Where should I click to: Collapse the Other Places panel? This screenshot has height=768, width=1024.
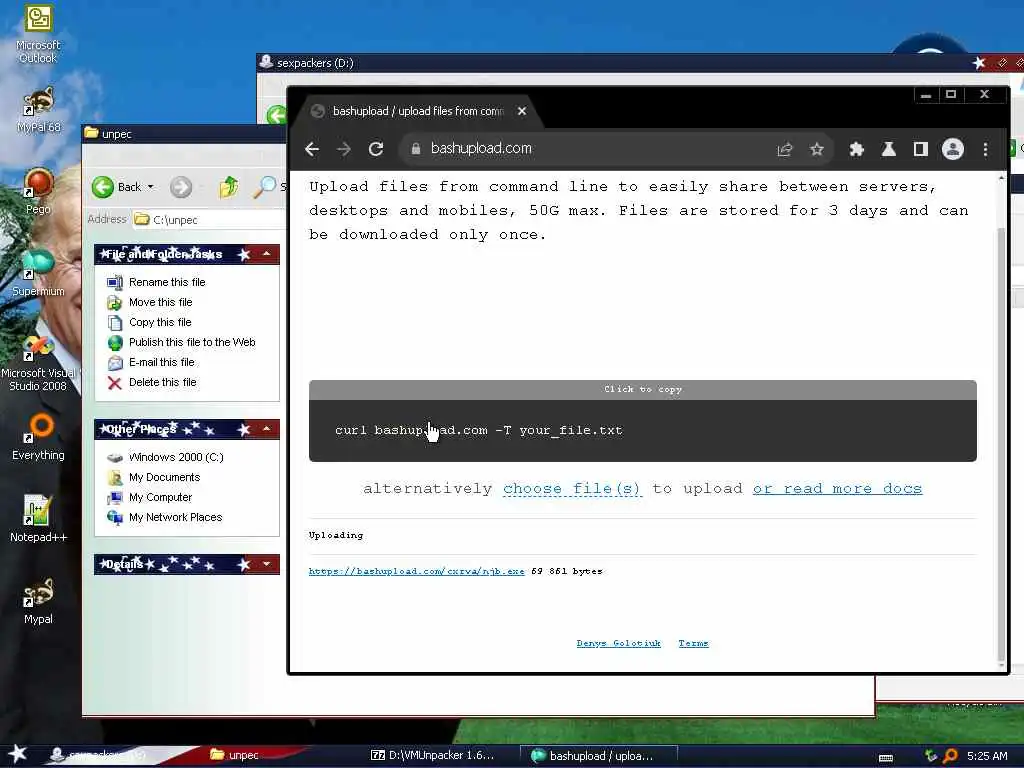pos(266,429)
